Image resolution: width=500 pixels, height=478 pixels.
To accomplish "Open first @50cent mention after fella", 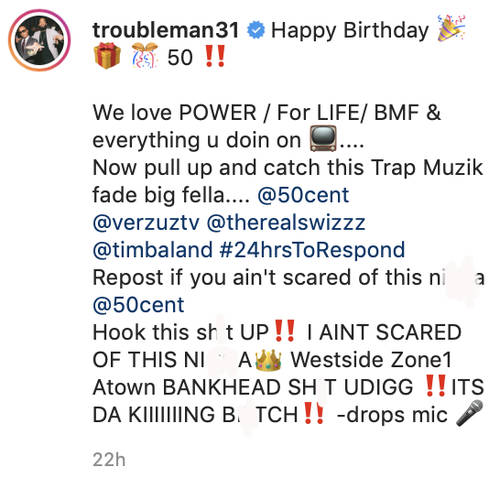I will (x=303, y=195).
